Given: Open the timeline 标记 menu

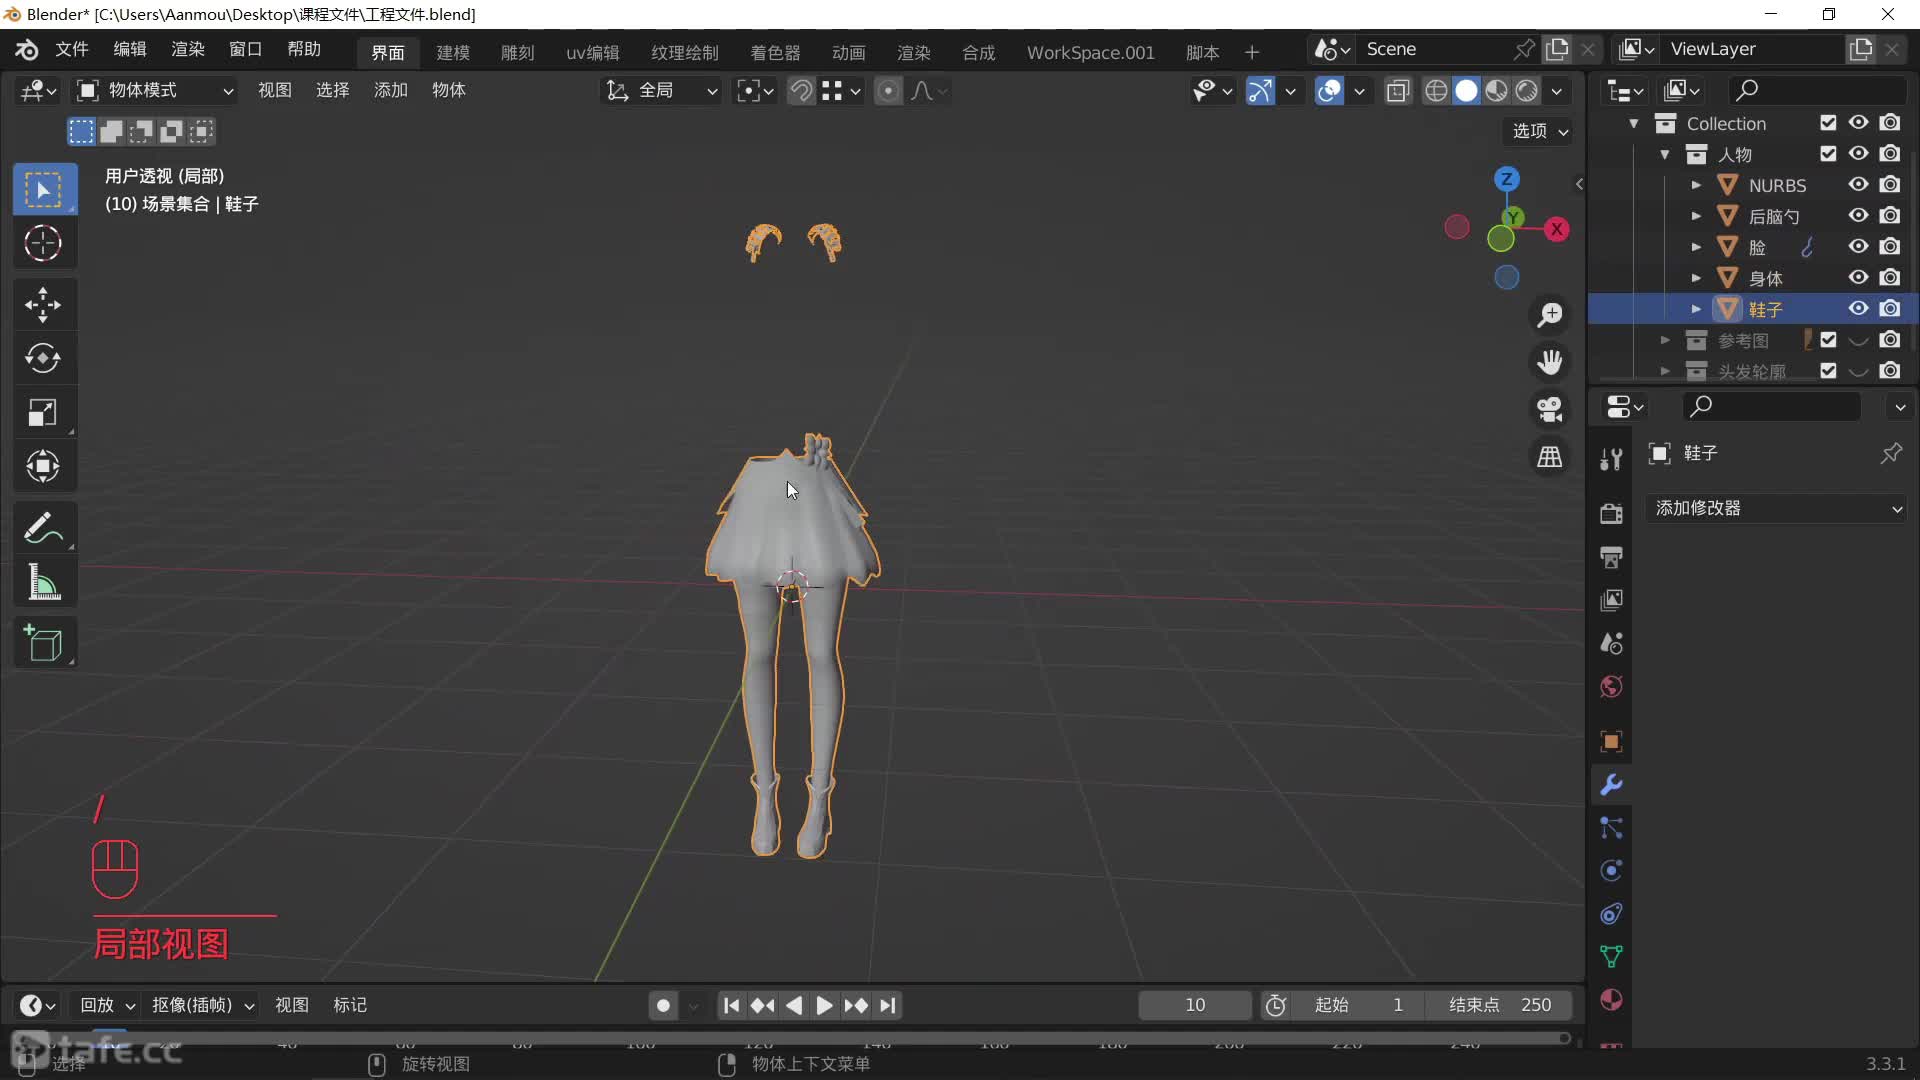Looking at the screenshot, I should 350,1005.
